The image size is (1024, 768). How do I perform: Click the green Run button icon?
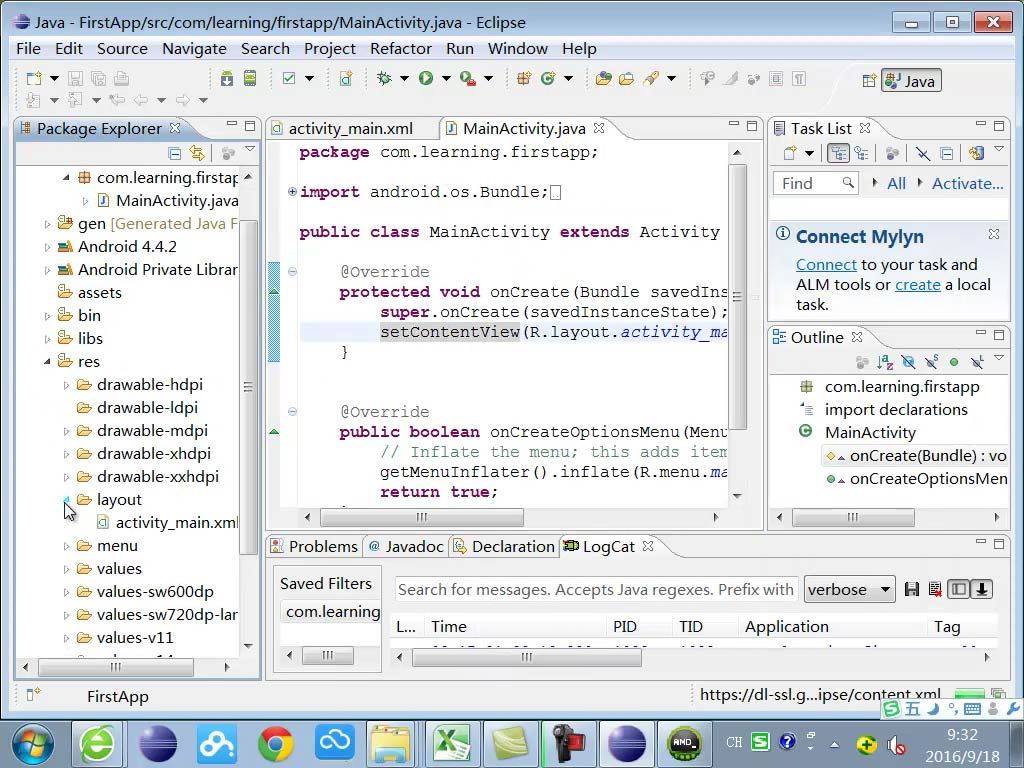426,79
